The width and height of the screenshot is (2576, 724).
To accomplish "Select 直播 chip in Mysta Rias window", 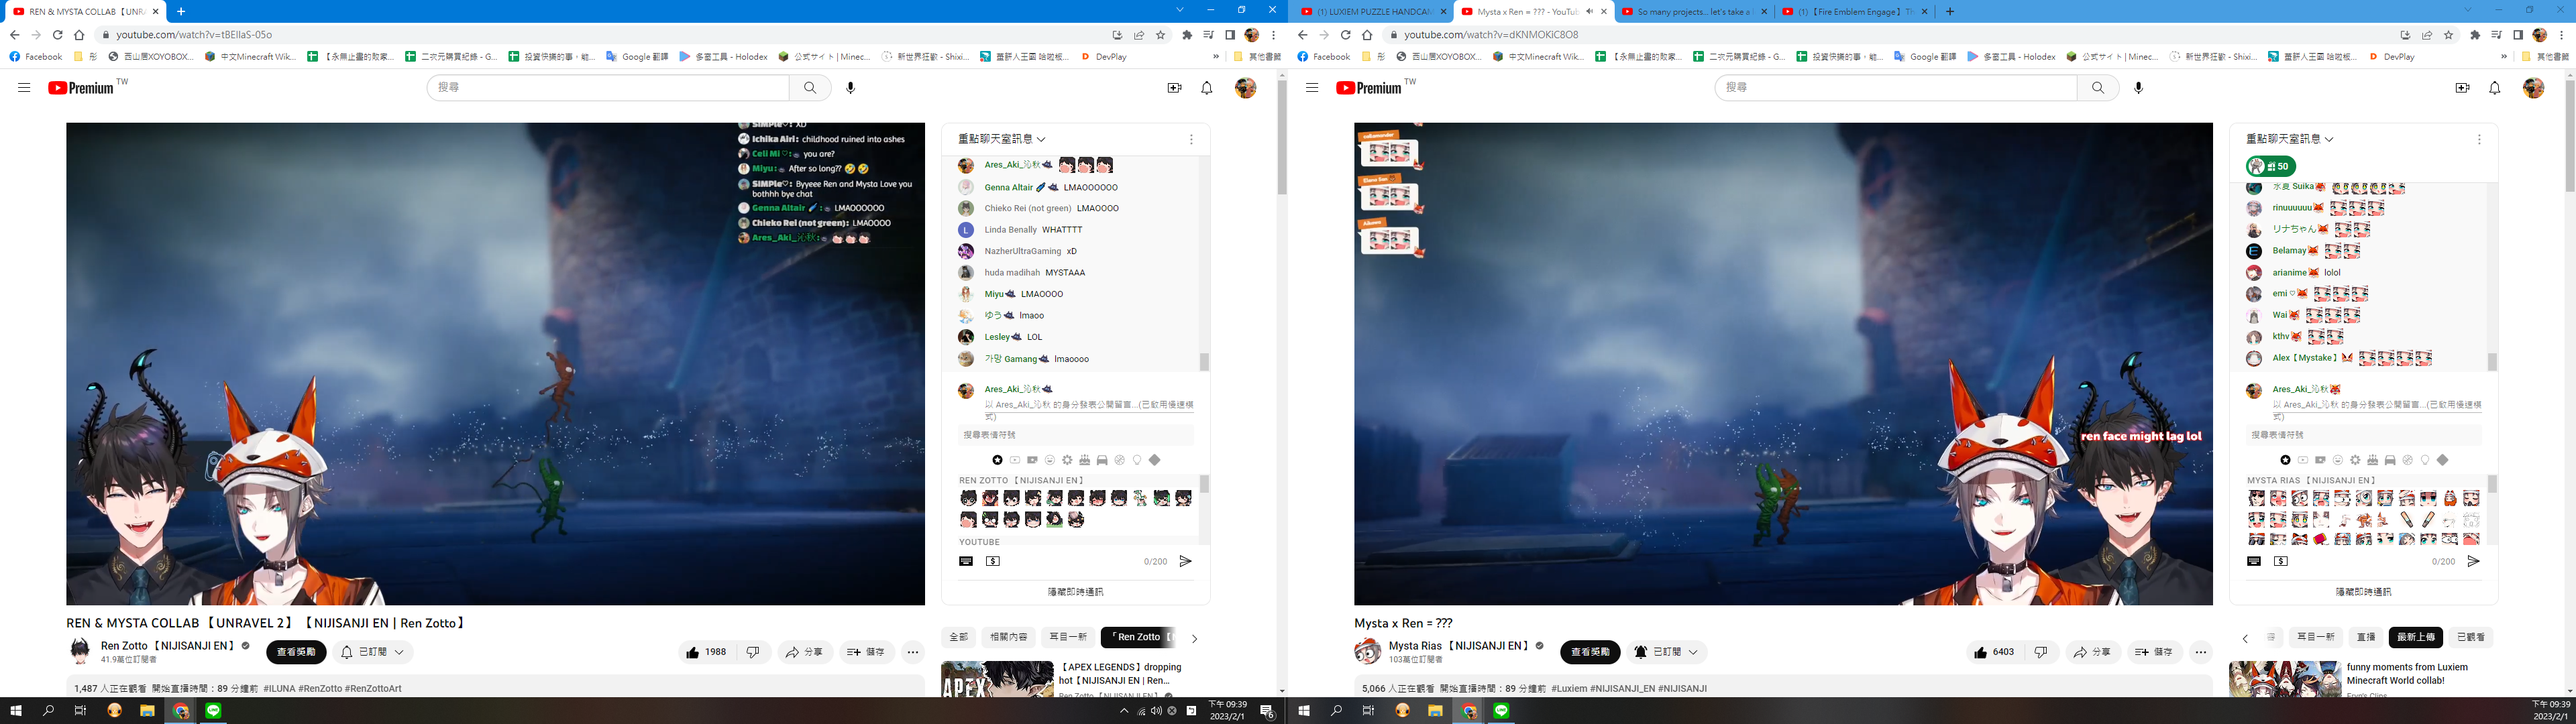I will 2366,637.
